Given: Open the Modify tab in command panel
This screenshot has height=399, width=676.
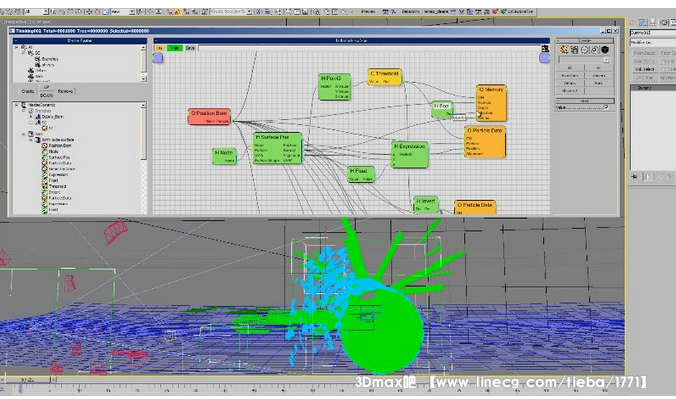Looking at the screenshot, I should pyautogui.click(x=642, y=22).
